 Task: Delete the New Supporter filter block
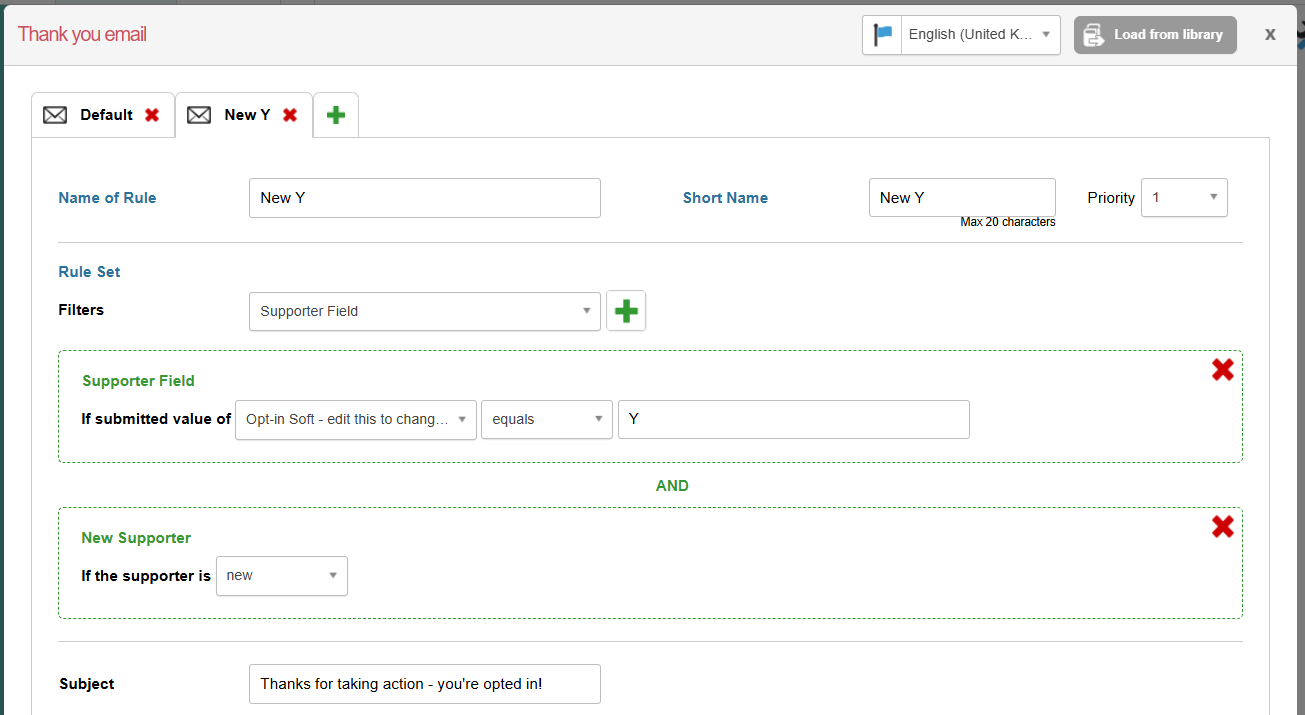coord(1222,527)
